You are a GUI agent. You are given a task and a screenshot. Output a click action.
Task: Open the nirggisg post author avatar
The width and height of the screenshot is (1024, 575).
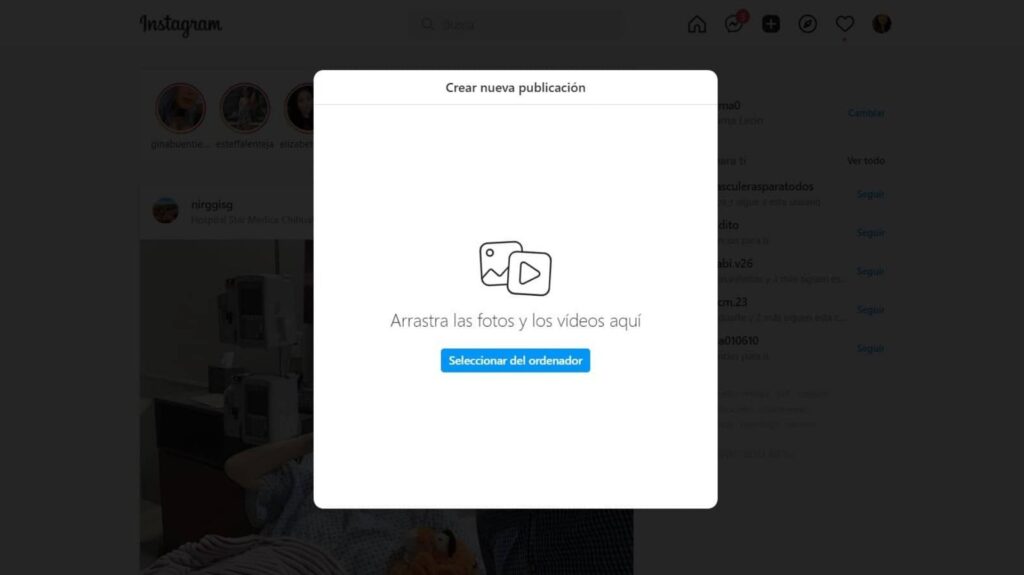tap(165, 211)
